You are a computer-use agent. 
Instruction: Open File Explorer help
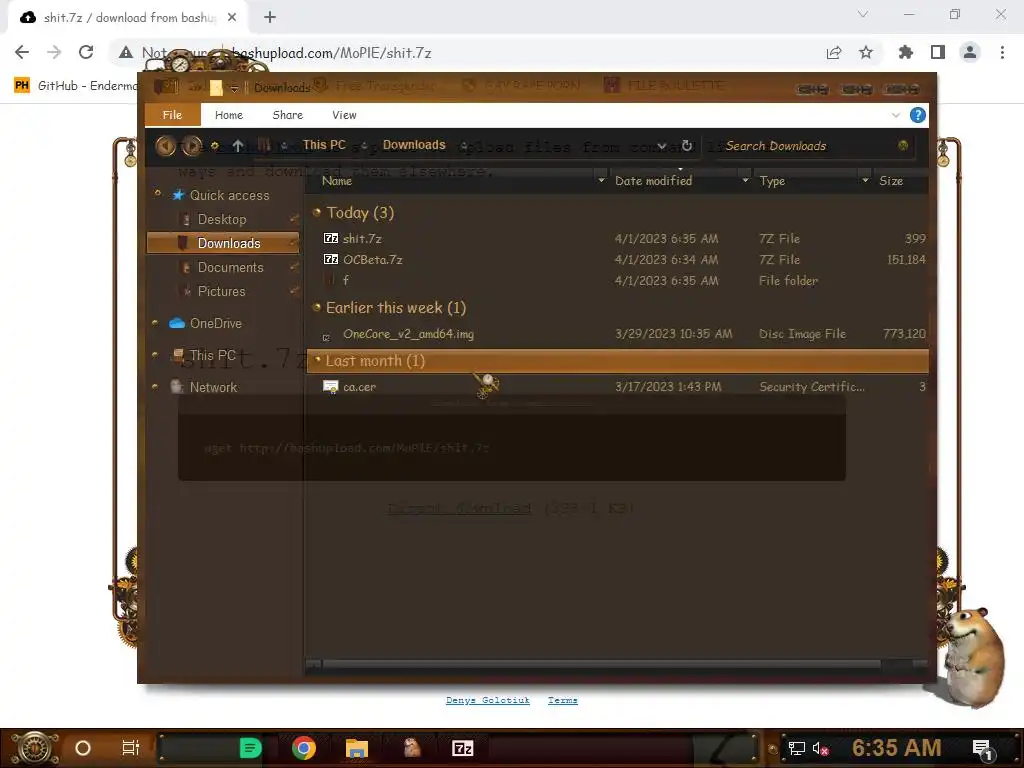(x=918, y=116)
